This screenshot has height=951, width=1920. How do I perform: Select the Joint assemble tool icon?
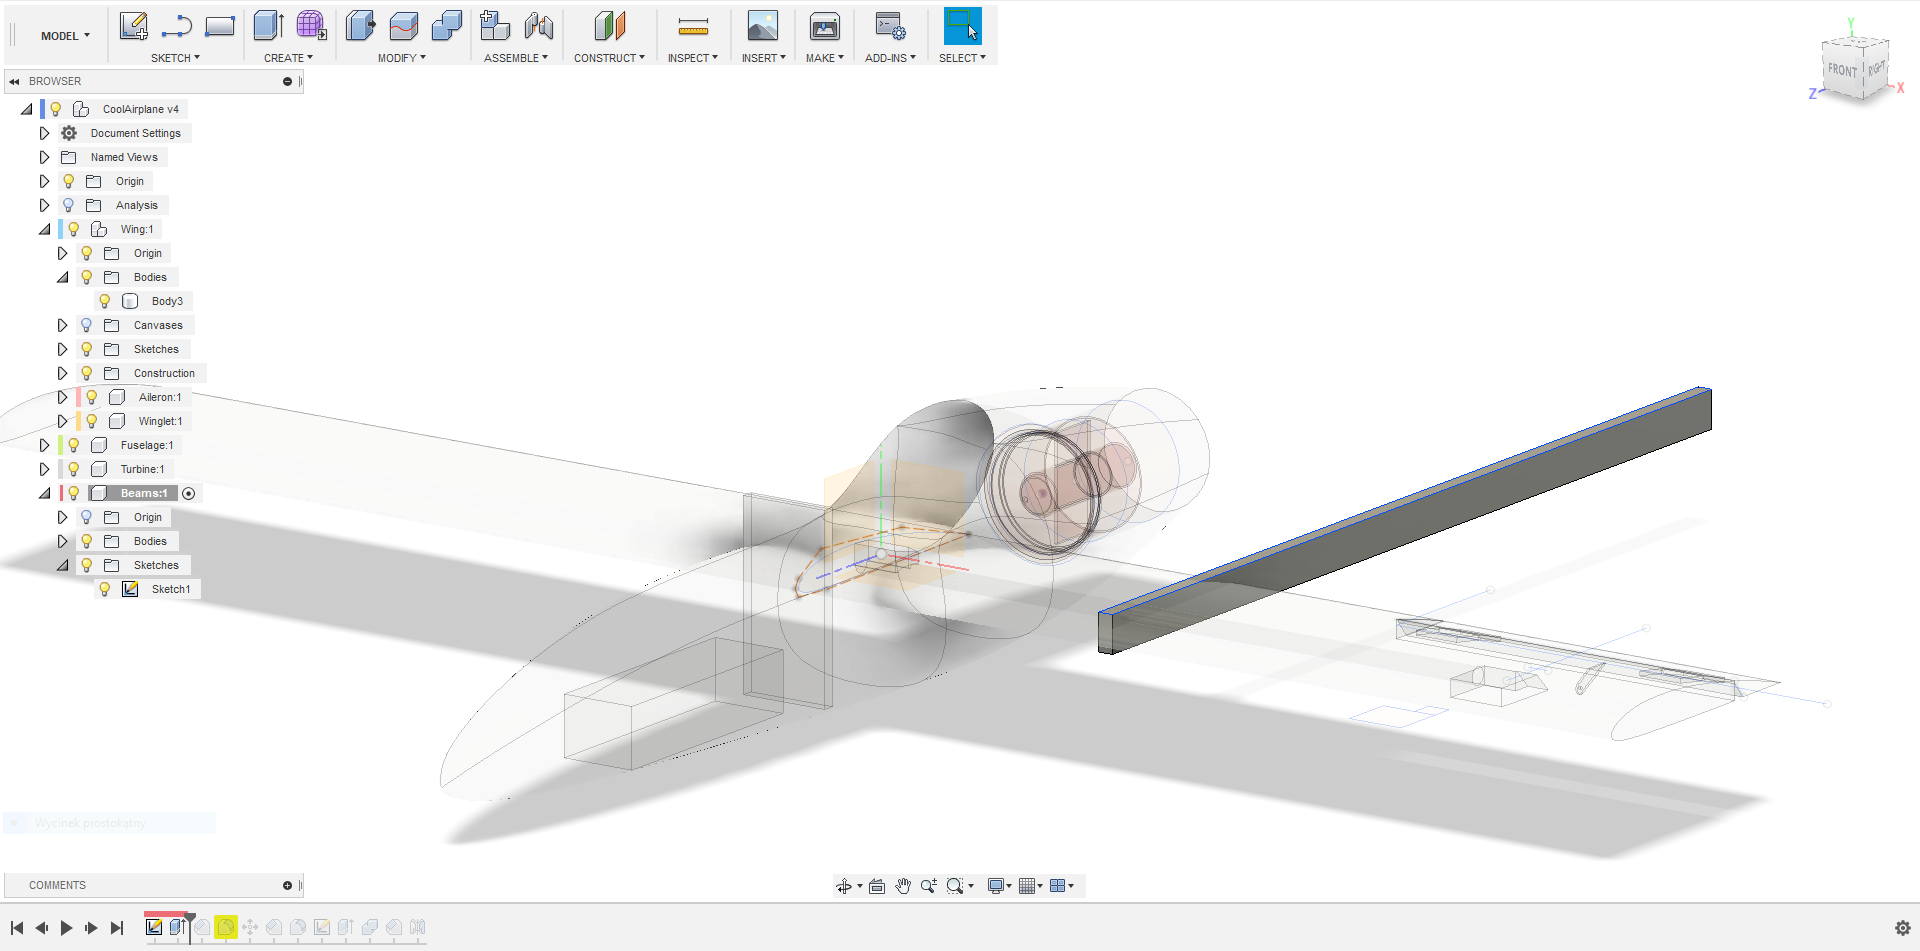pos(538,26)
